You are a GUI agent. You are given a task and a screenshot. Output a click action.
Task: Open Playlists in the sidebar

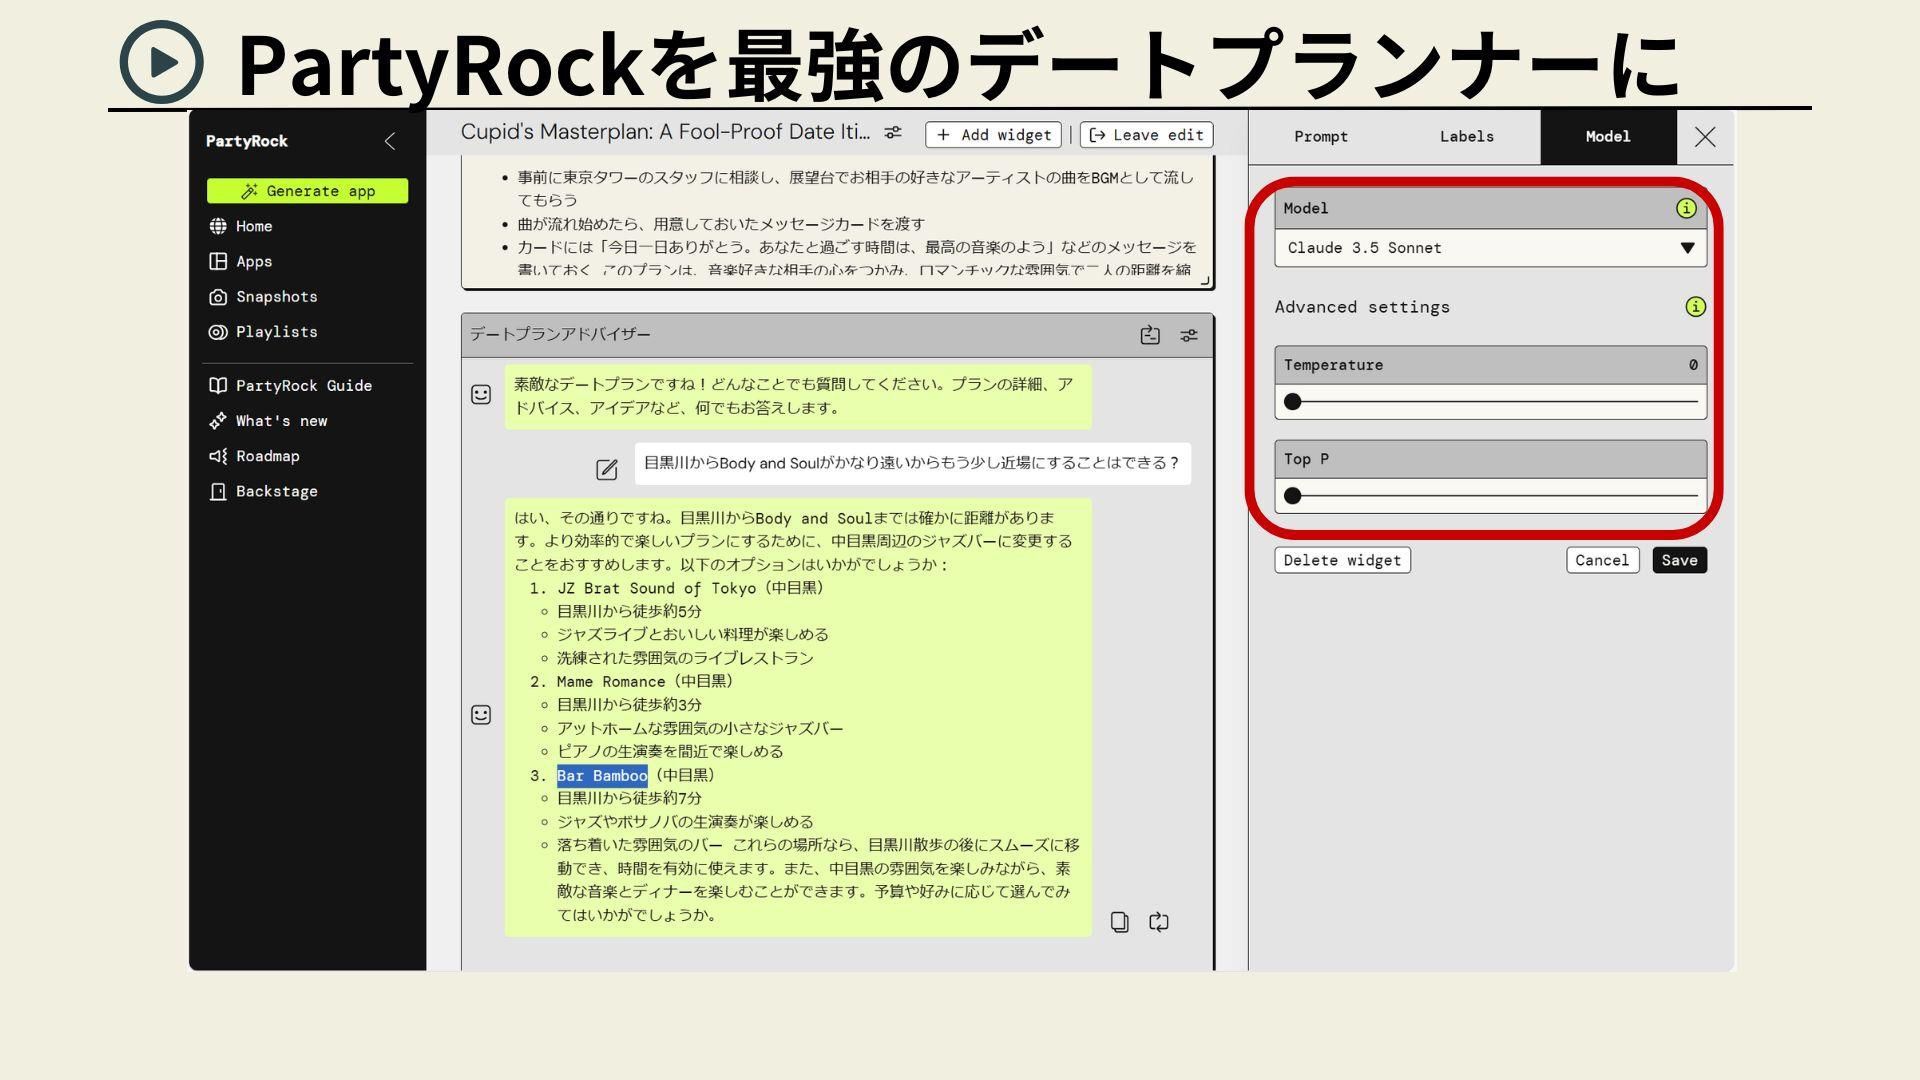click(x=276, y=332)
